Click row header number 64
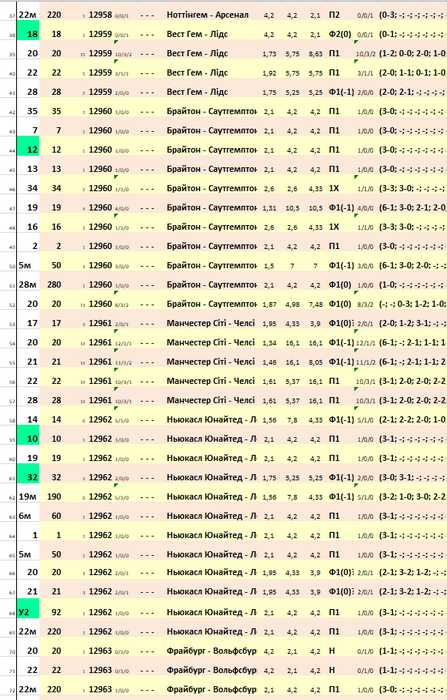This screenshot has height=700, width=447. [12, 536]
